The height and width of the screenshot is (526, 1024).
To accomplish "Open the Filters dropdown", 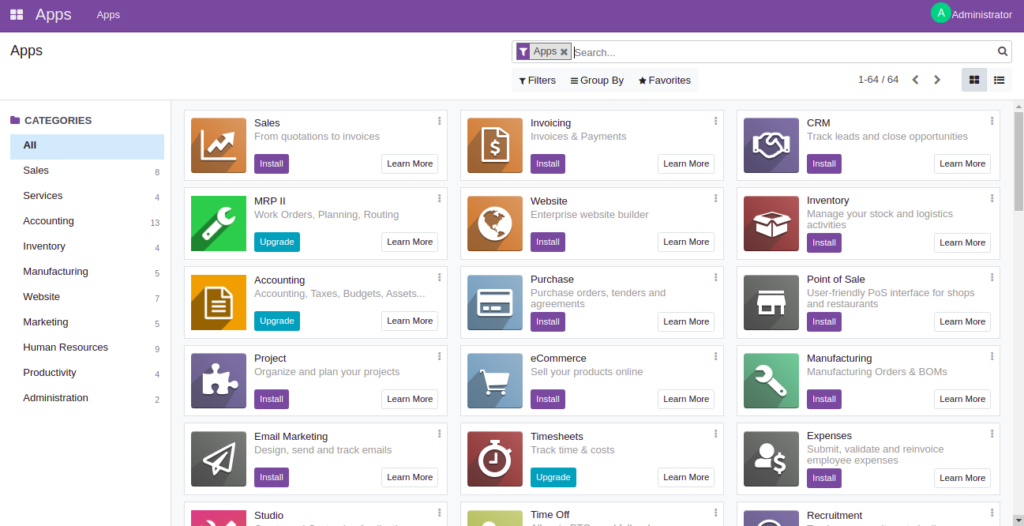I will [537, 80].
